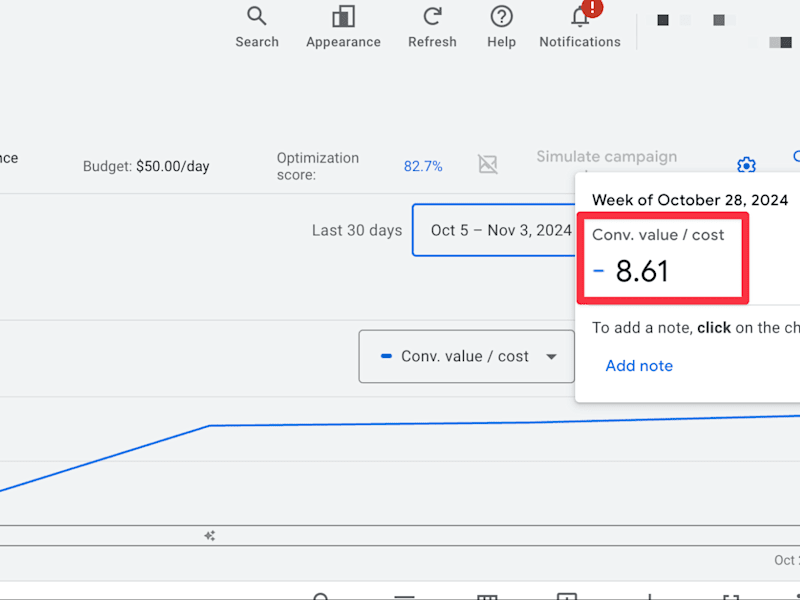Open the Help menu
800x600 pixels.
[502, 27]
